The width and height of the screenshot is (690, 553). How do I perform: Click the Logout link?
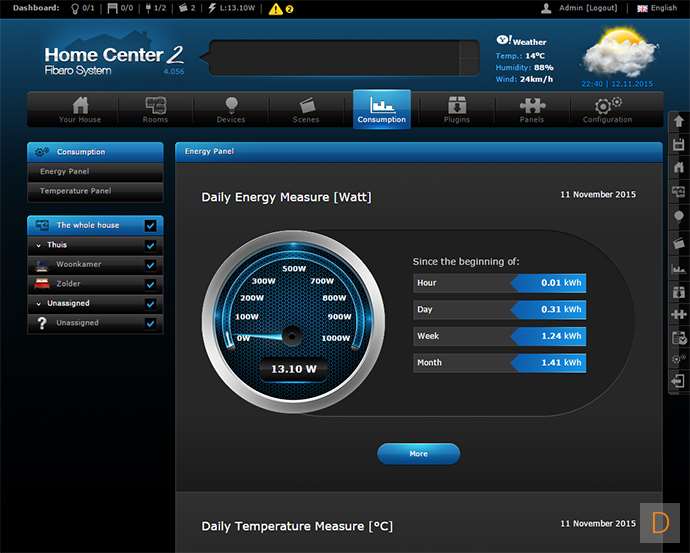click(x=602, y=8)
